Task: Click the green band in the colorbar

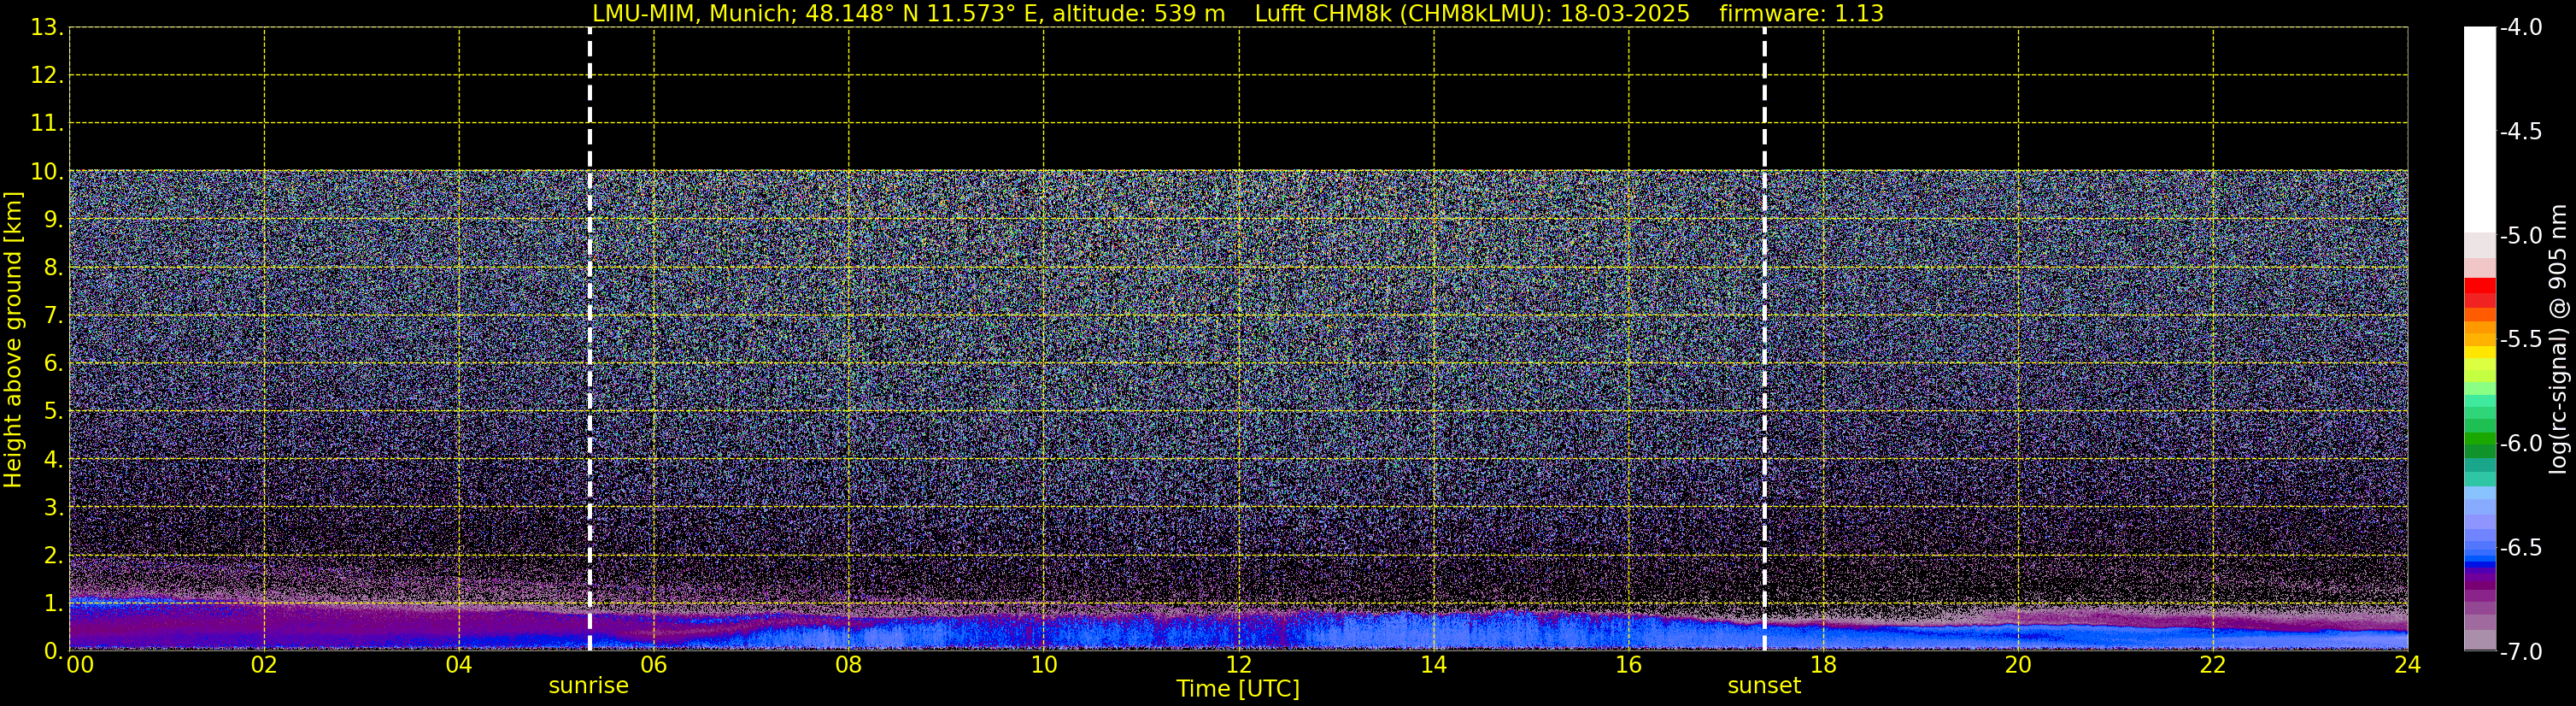Action: coord(2480,440)
